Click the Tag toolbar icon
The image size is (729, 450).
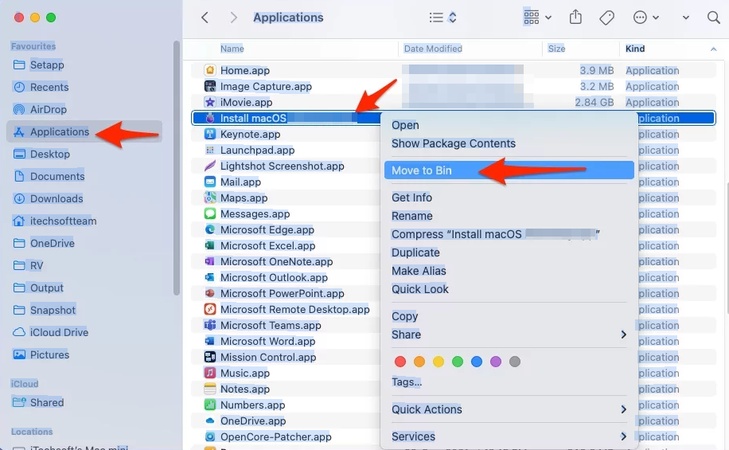(x=607, y=18)
